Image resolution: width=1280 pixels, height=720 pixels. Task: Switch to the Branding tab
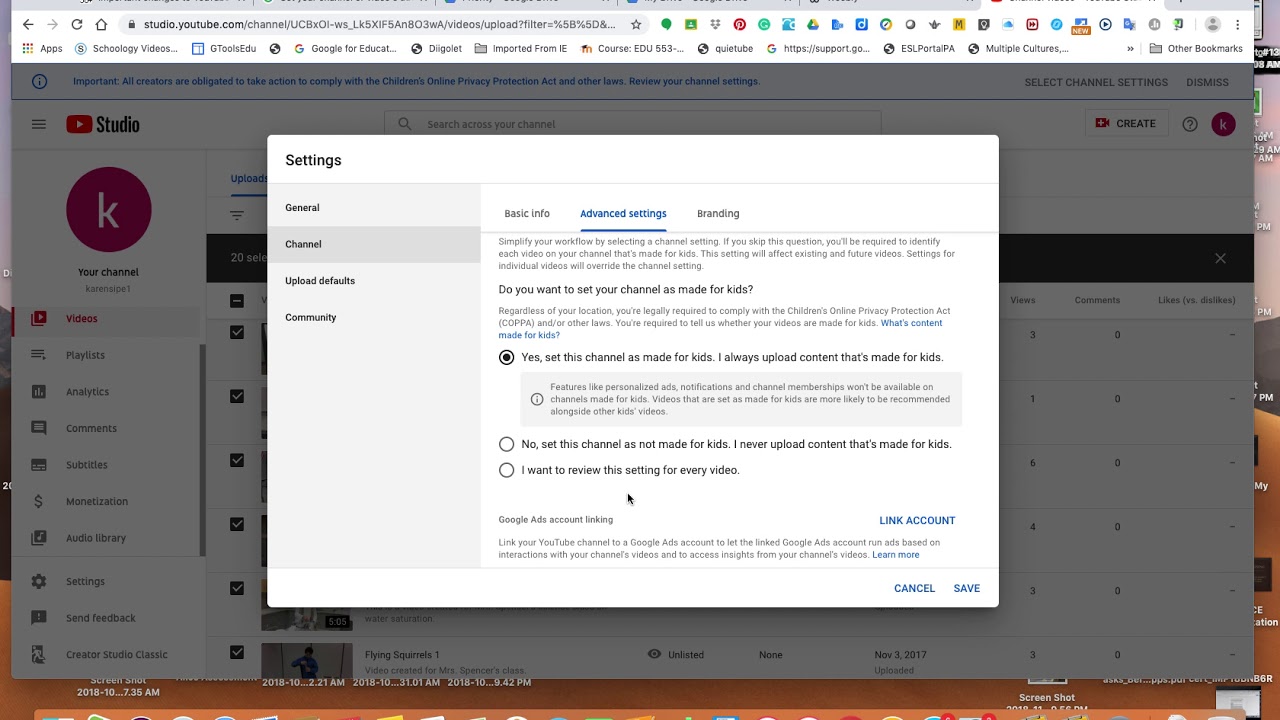click(718, 214)
